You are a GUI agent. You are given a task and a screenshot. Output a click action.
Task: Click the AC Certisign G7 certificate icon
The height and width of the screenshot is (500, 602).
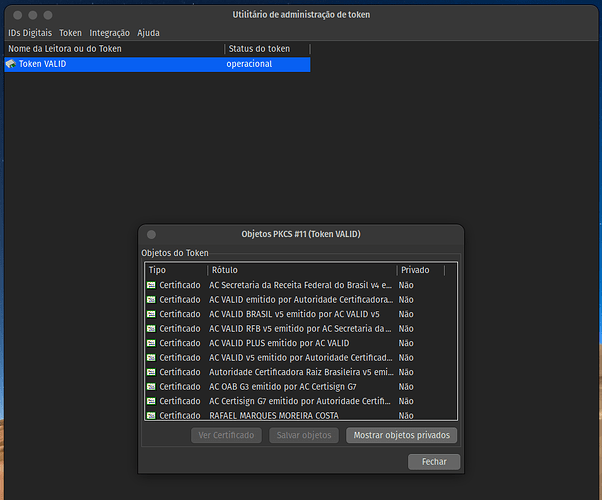pos(151,401)
